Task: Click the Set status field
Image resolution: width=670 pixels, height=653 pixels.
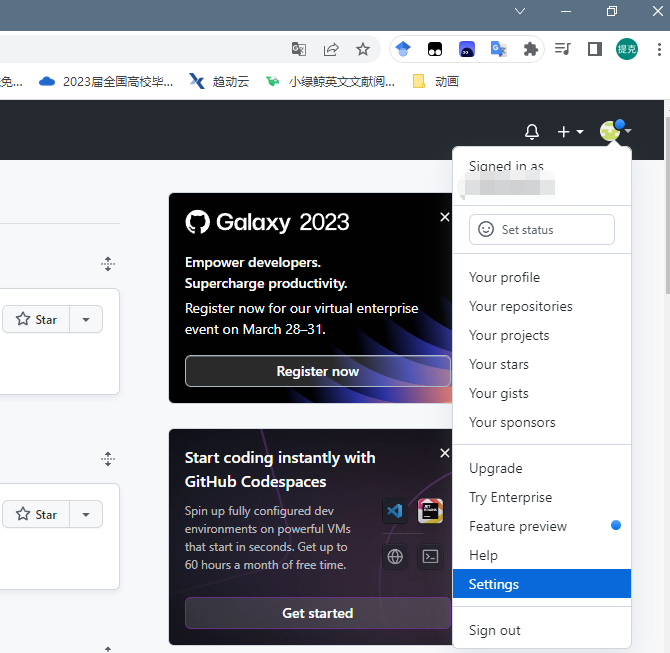Action: pyautogui.click(x=541, y=229)
